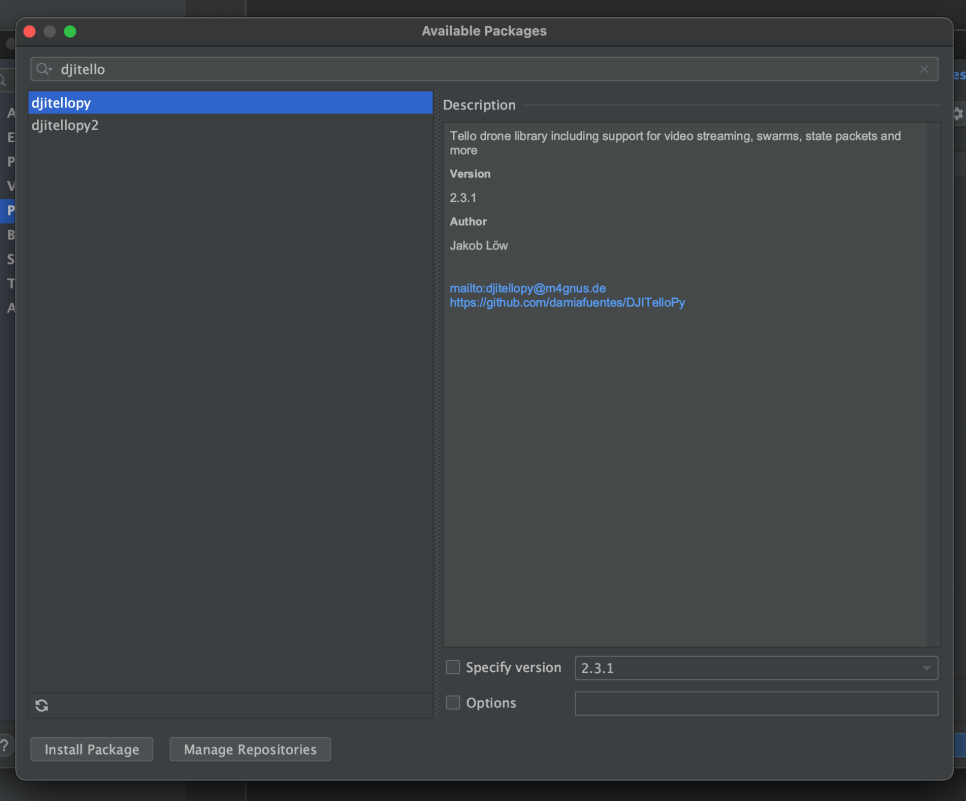
Task: Click the green zoom window button
Action: pos(70,31)
